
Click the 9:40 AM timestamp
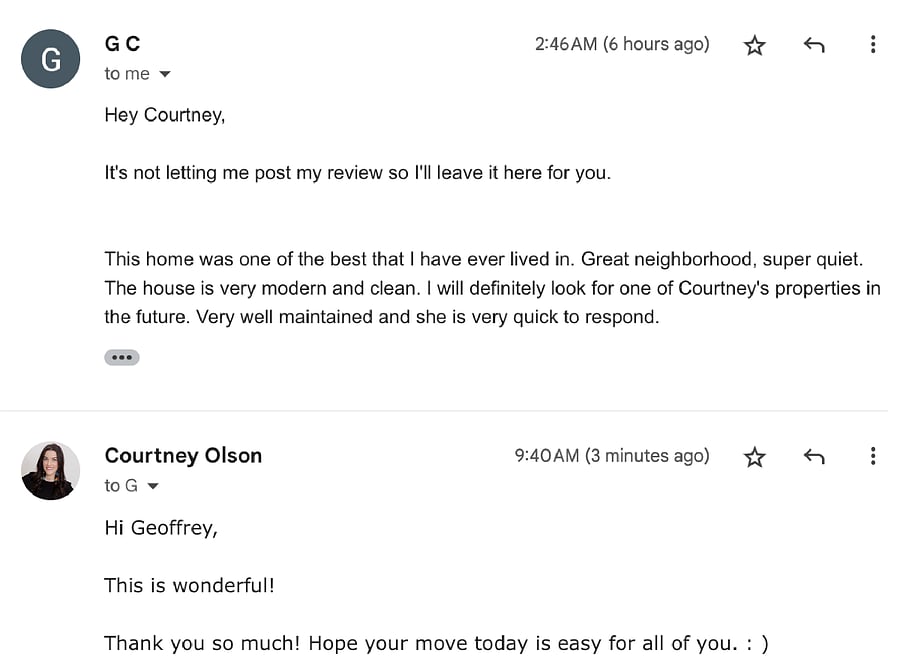[x=612, y=456]
